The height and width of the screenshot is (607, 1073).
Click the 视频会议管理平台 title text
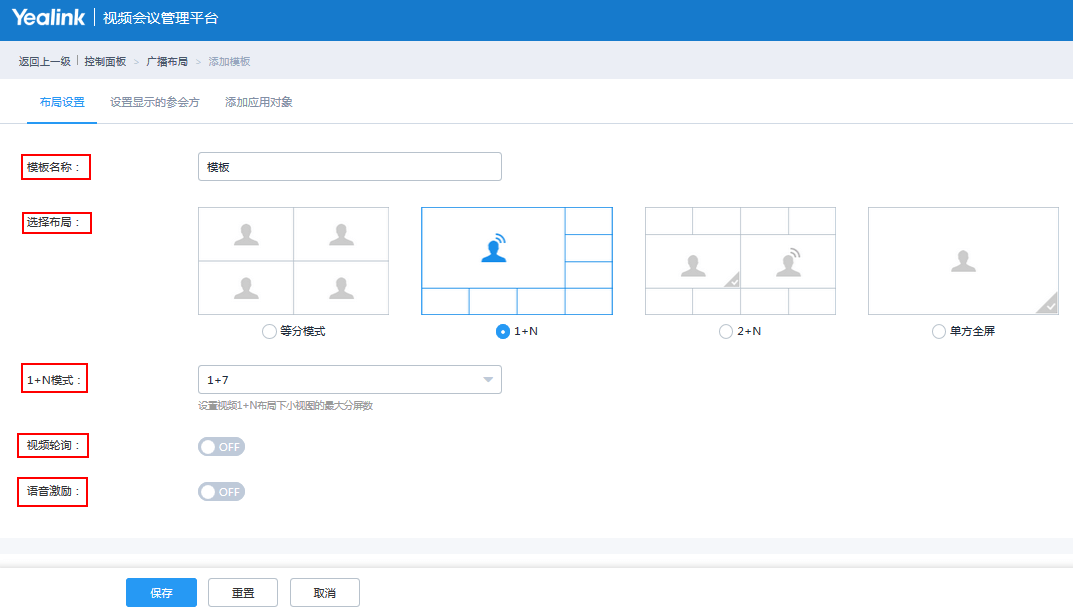[160, 18]
